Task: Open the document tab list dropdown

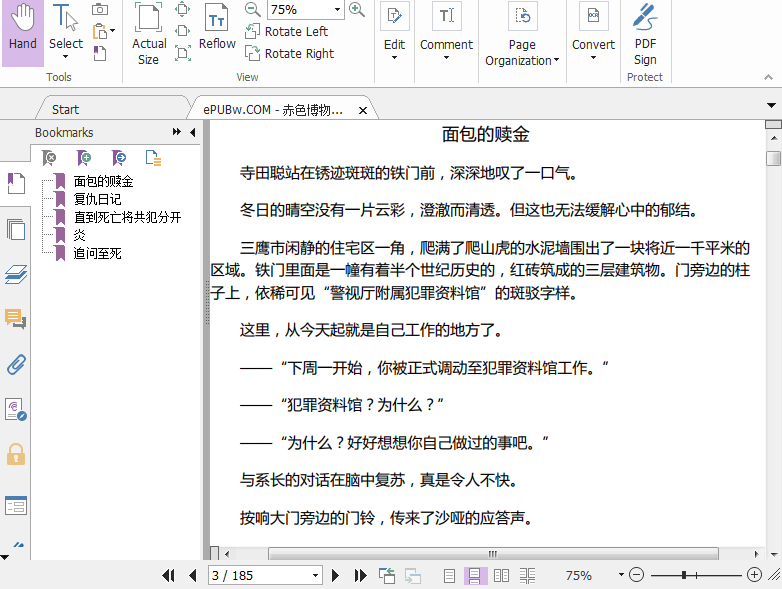Action: coord(771,105)
